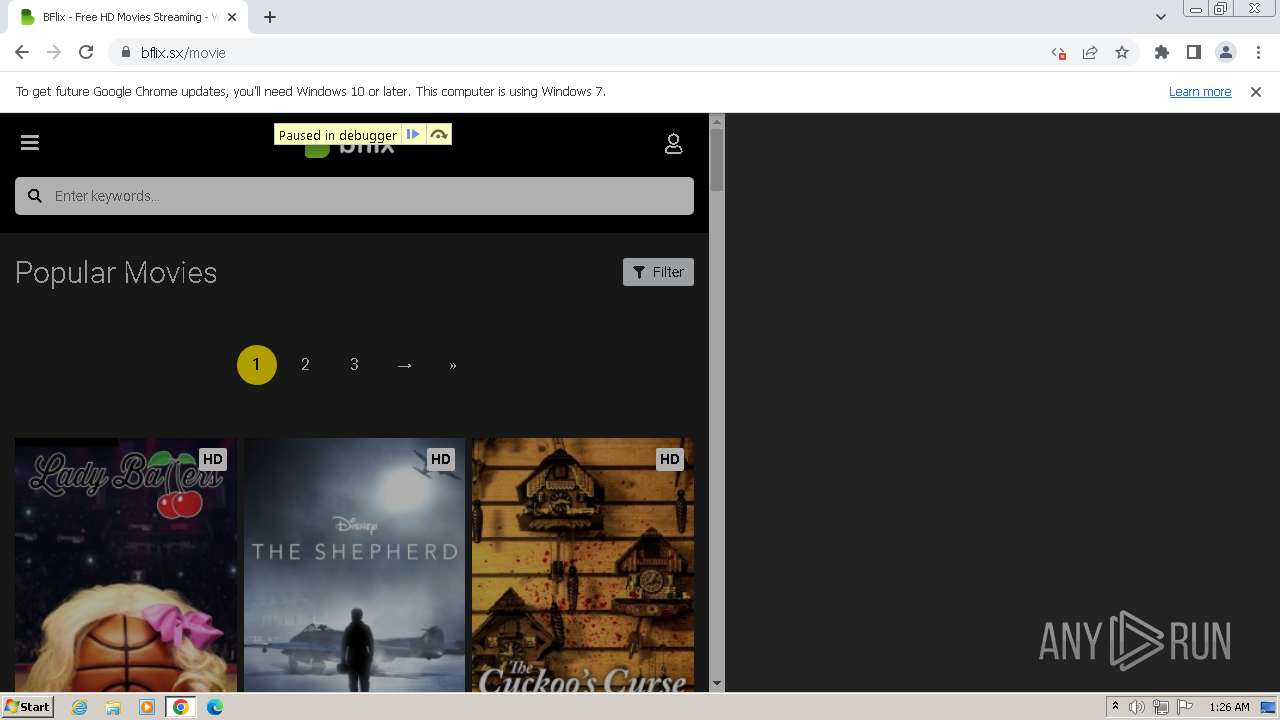Launch Internet Explorer from taskbar
The width and height of the screenshot is (1280, 720).
coord(80,707)
